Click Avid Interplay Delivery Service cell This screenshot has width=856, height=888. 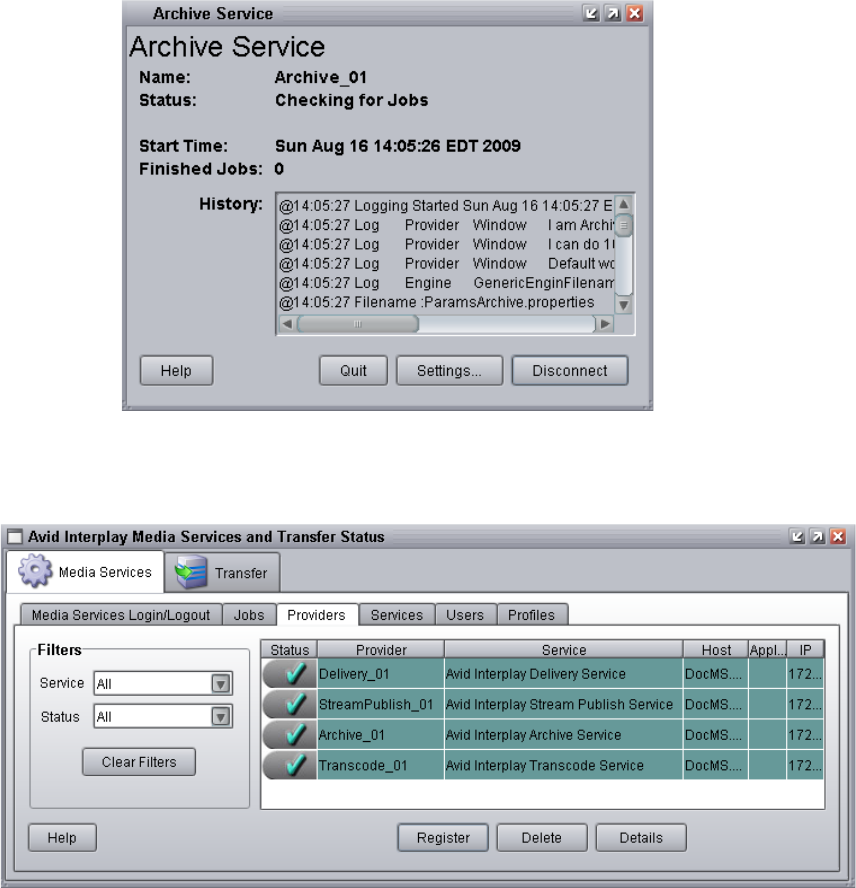click(x=564, y=673)
